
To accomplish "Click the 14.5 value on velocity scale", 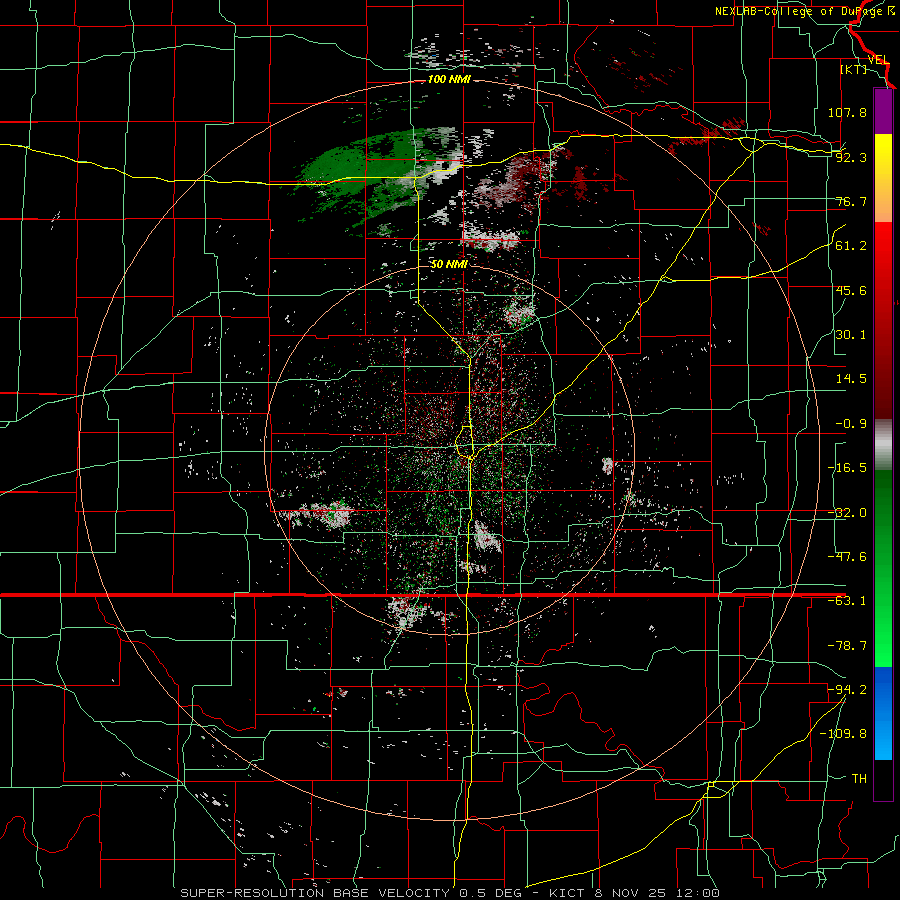I will point(851,379).
